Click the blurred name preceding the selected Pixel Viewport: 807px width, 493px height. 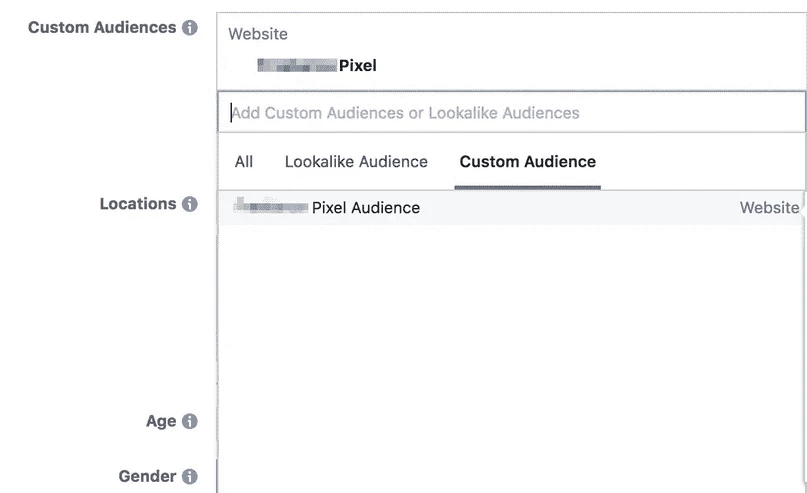point(297,65)
